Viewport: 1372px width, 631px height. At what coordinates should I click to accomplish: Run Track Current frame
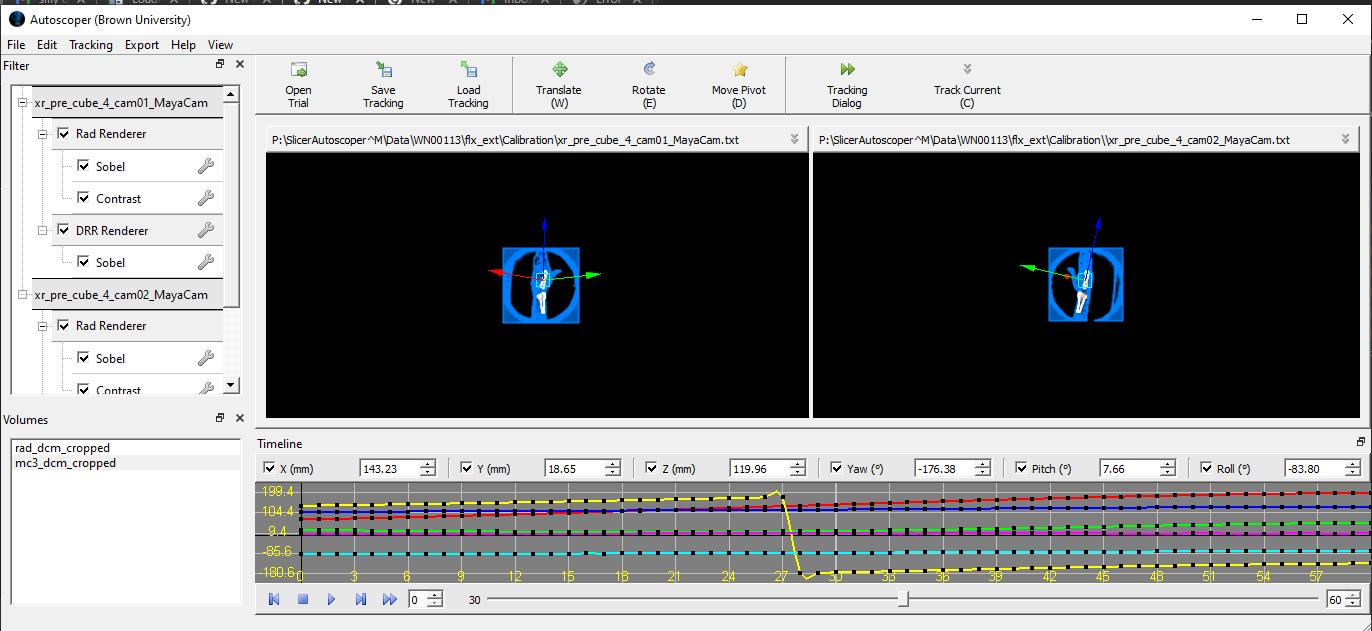point(966,84)
